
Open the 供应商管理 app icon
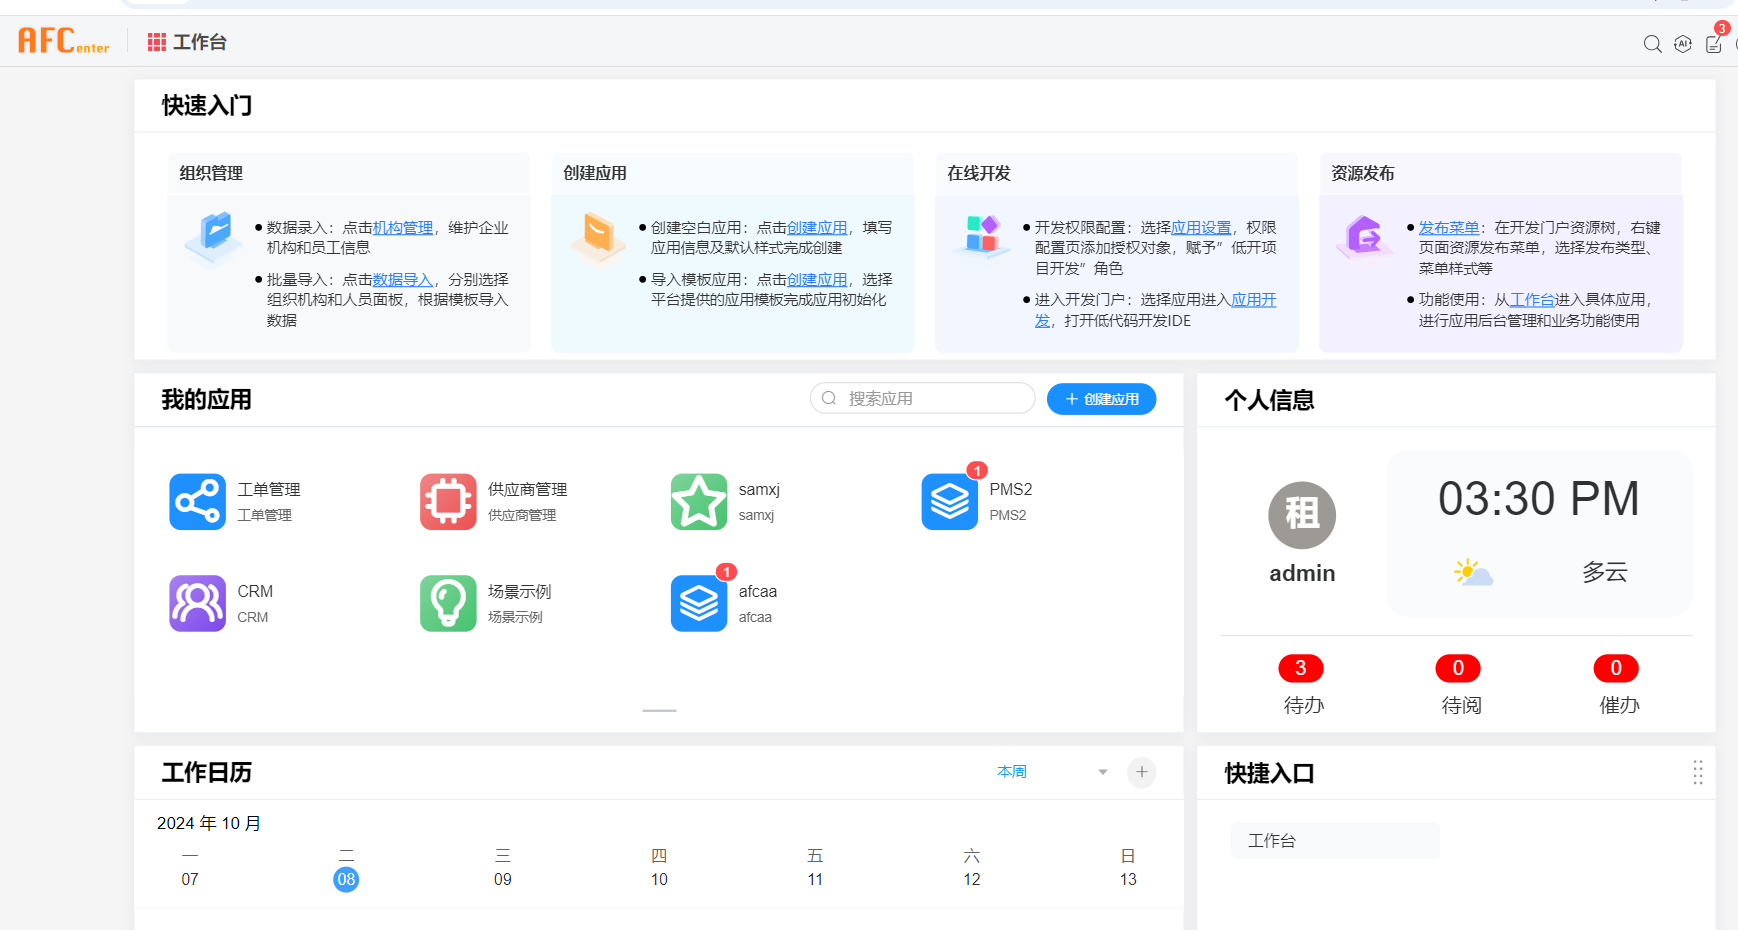pyautogui.click(x=448, y=502)
